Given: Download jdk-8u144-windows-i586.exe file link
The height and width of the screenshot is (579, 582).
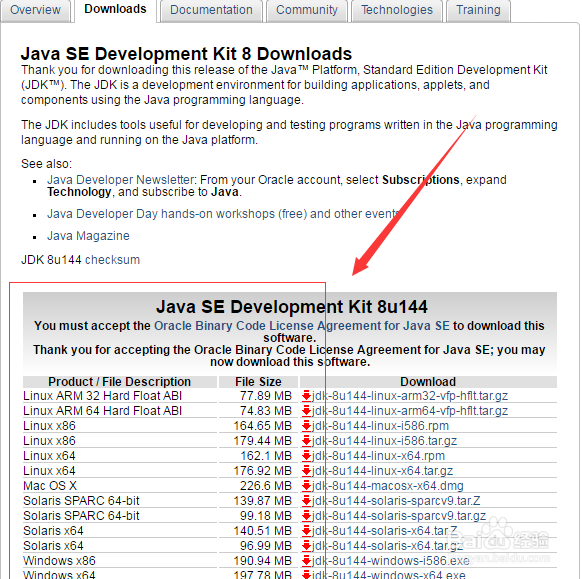Looking at the screenshot, I should 390,560.
